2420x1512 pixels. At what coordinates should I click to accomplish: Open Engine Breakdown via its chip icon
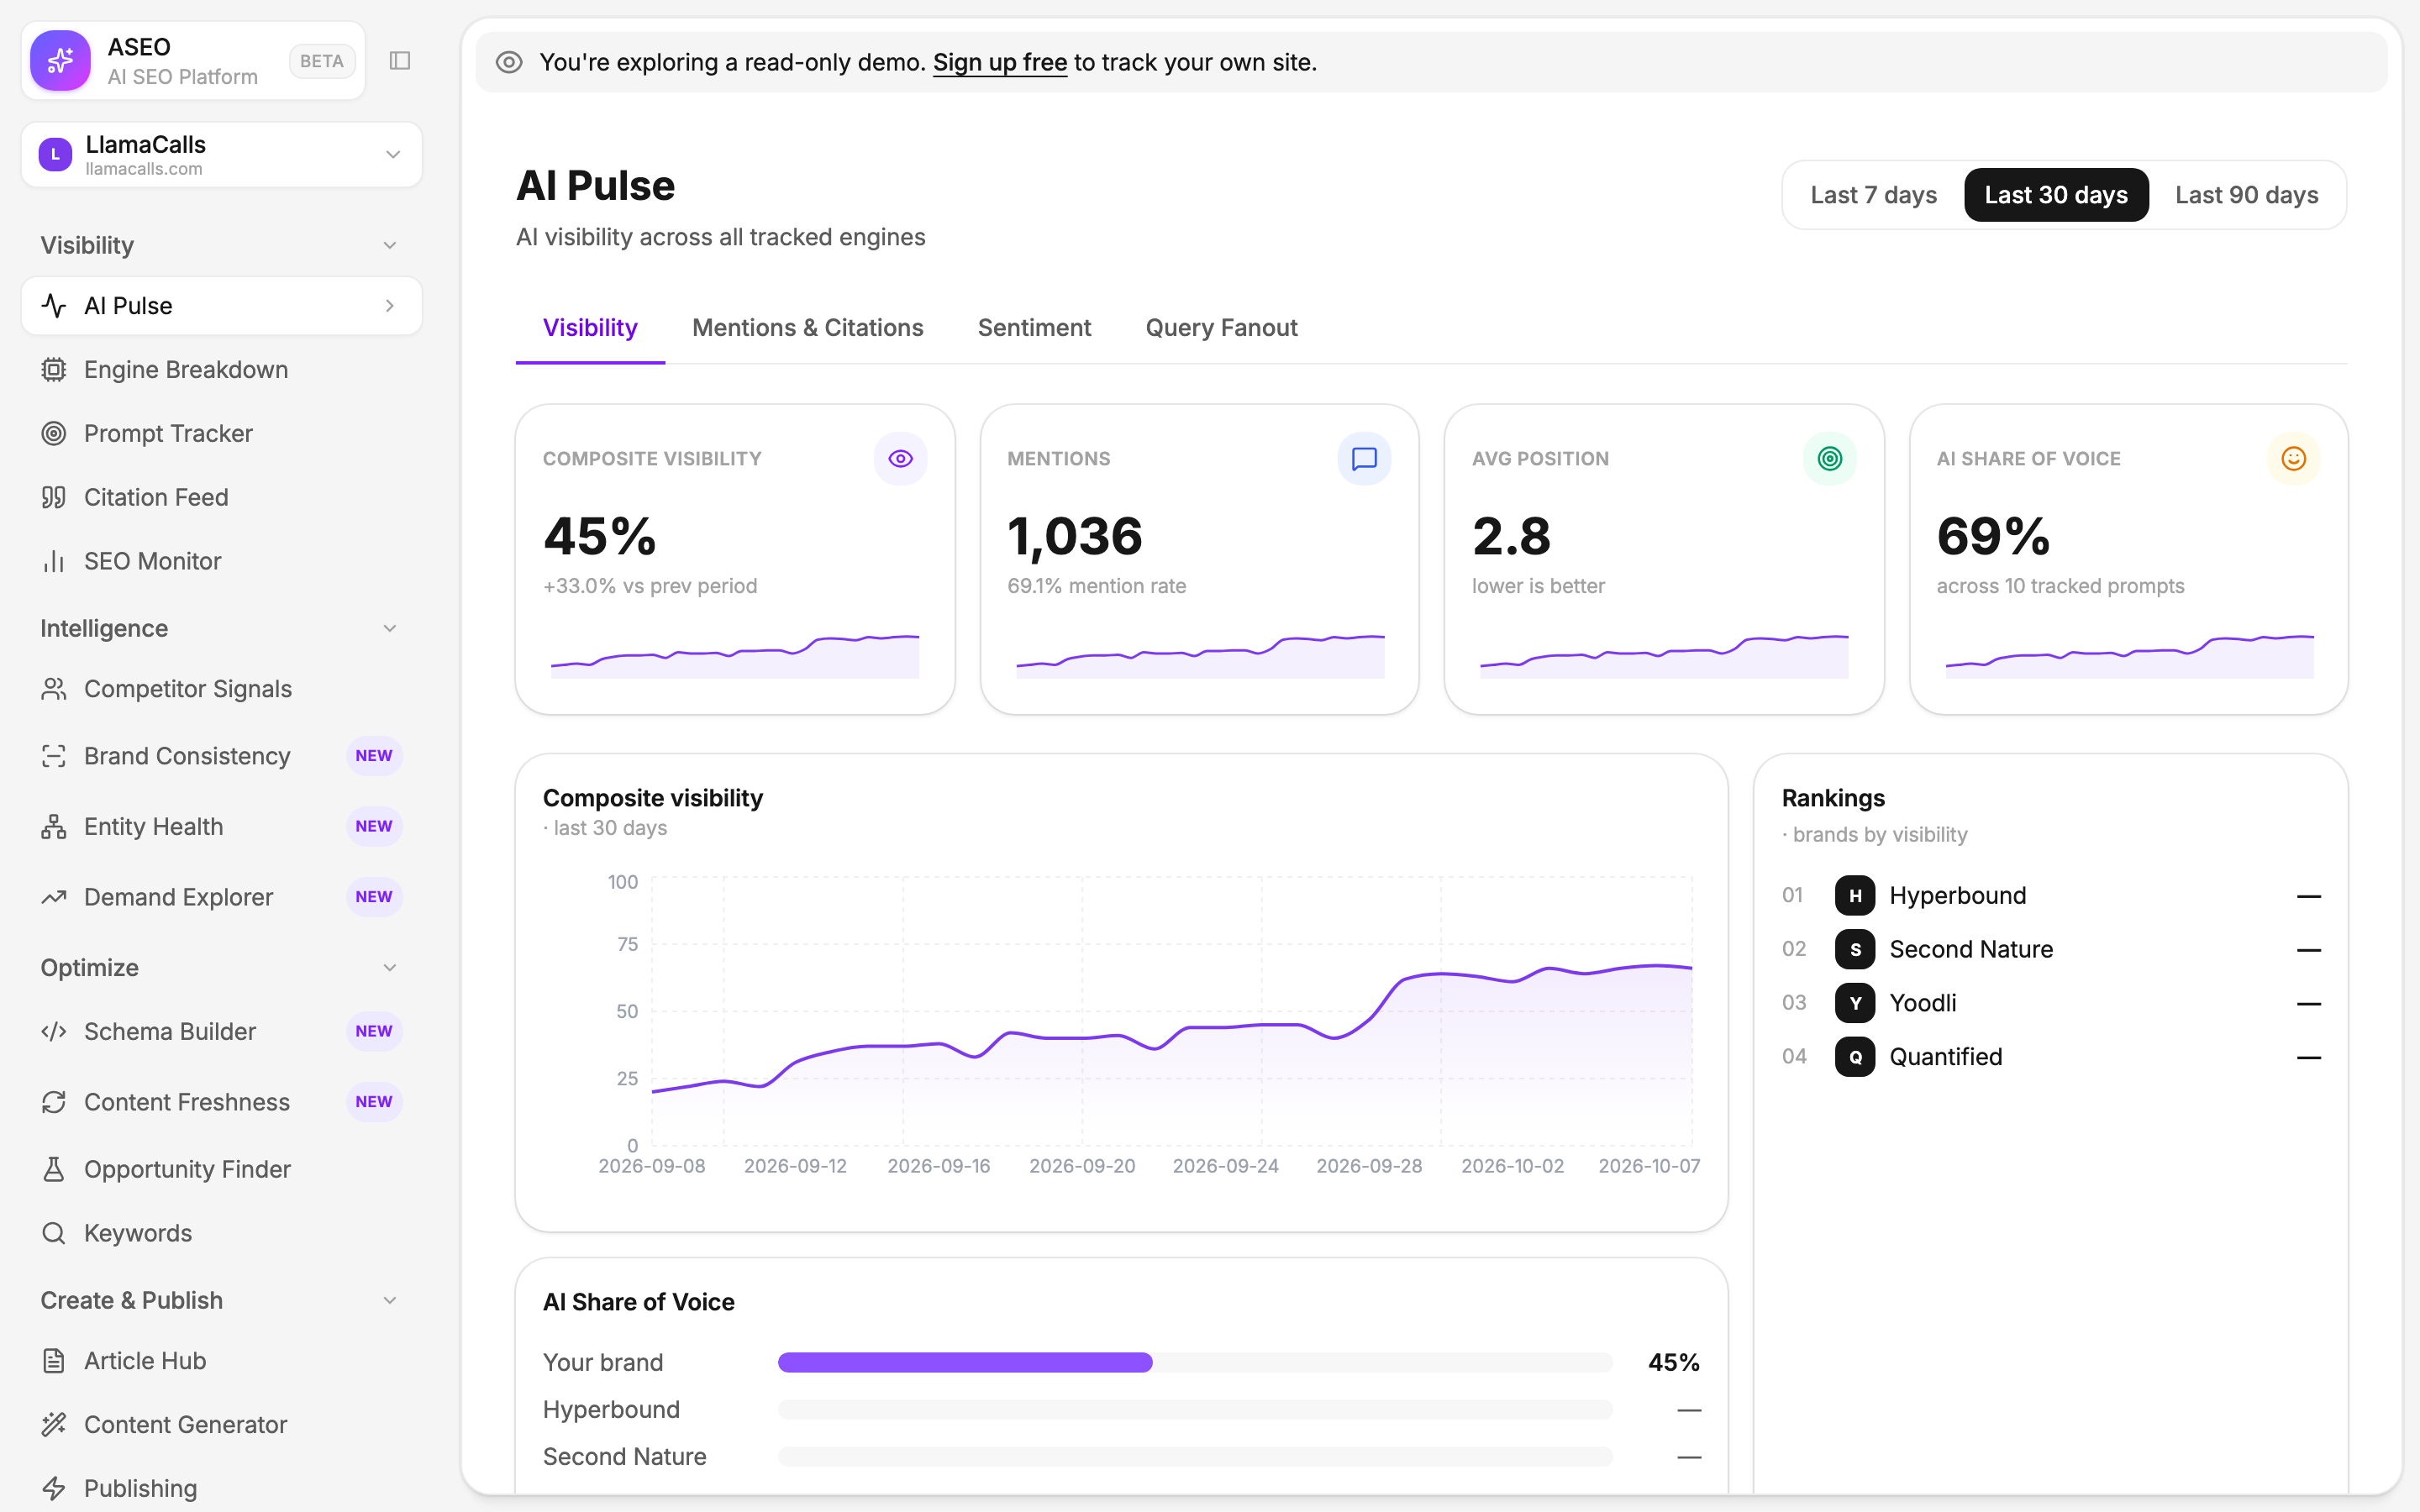[54, 370]
